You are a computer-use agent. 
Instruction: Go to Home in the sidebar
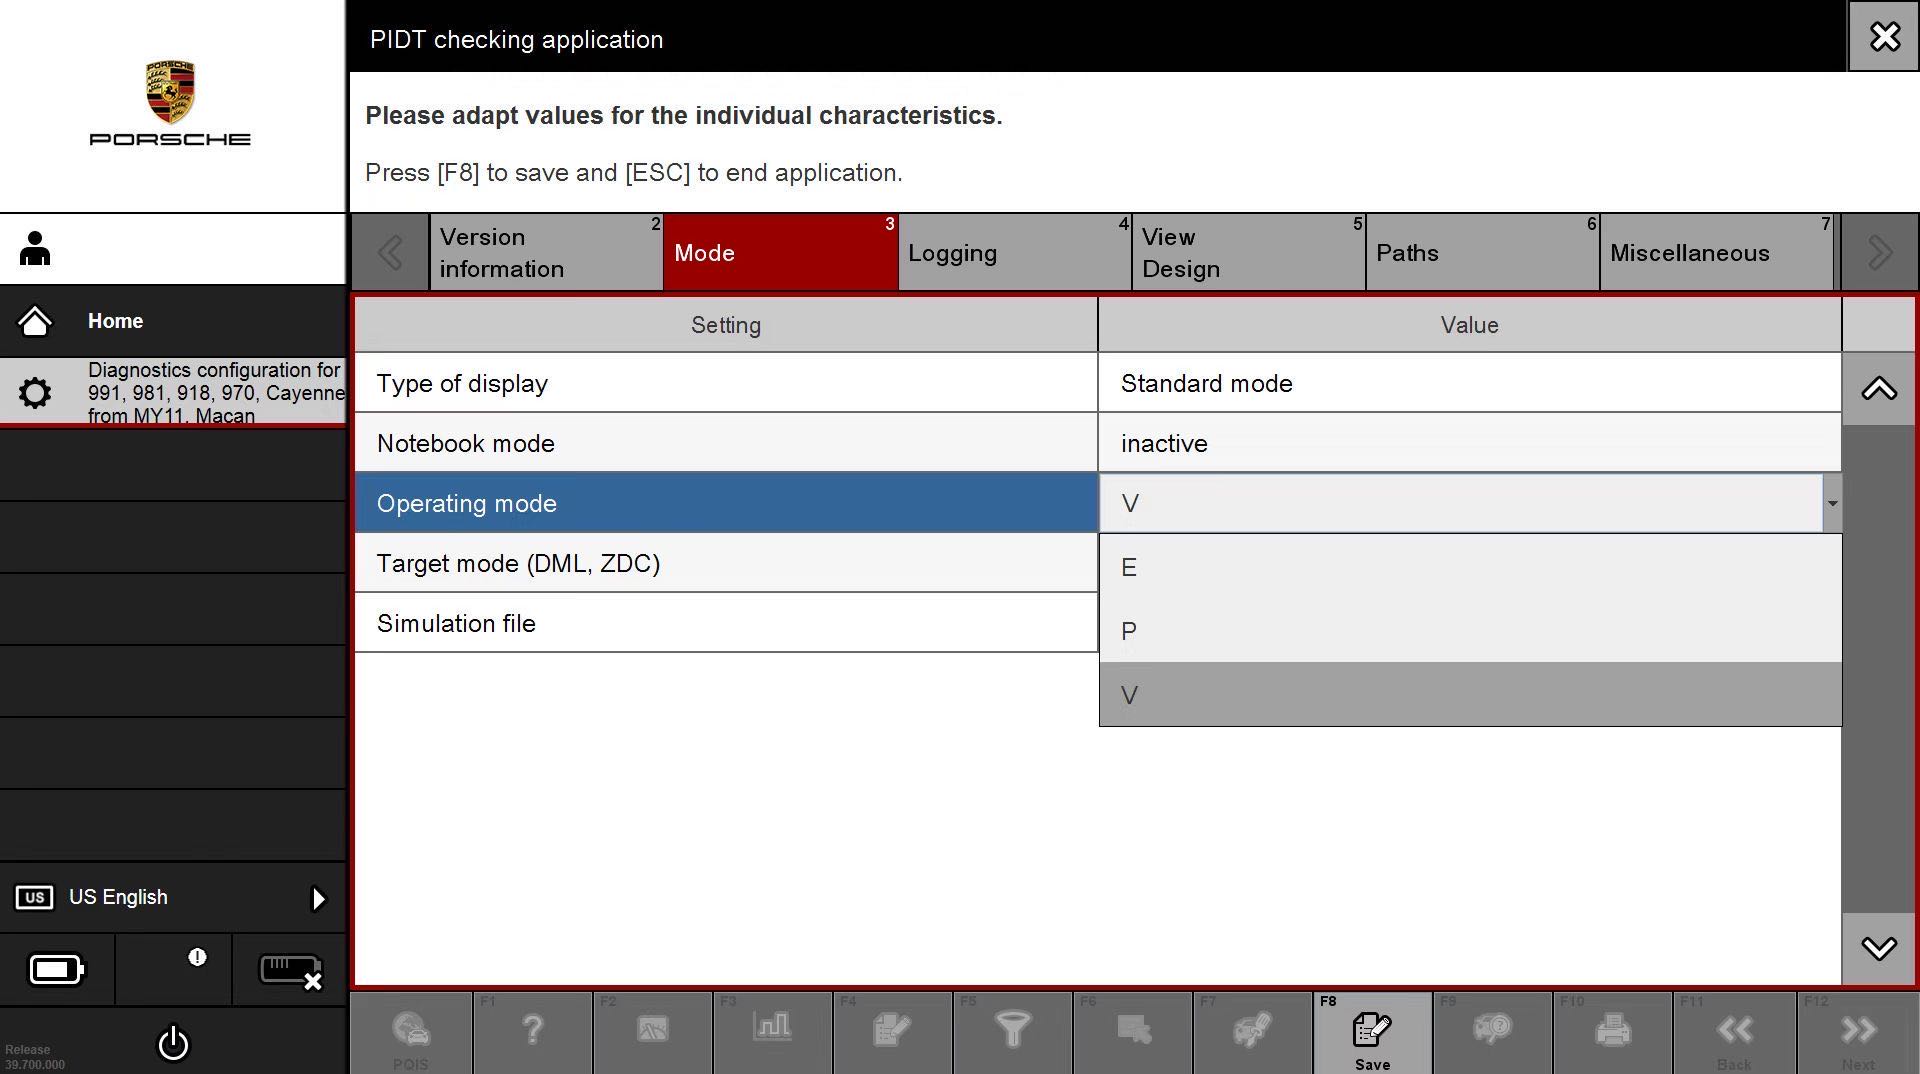(x=173, y=321)
